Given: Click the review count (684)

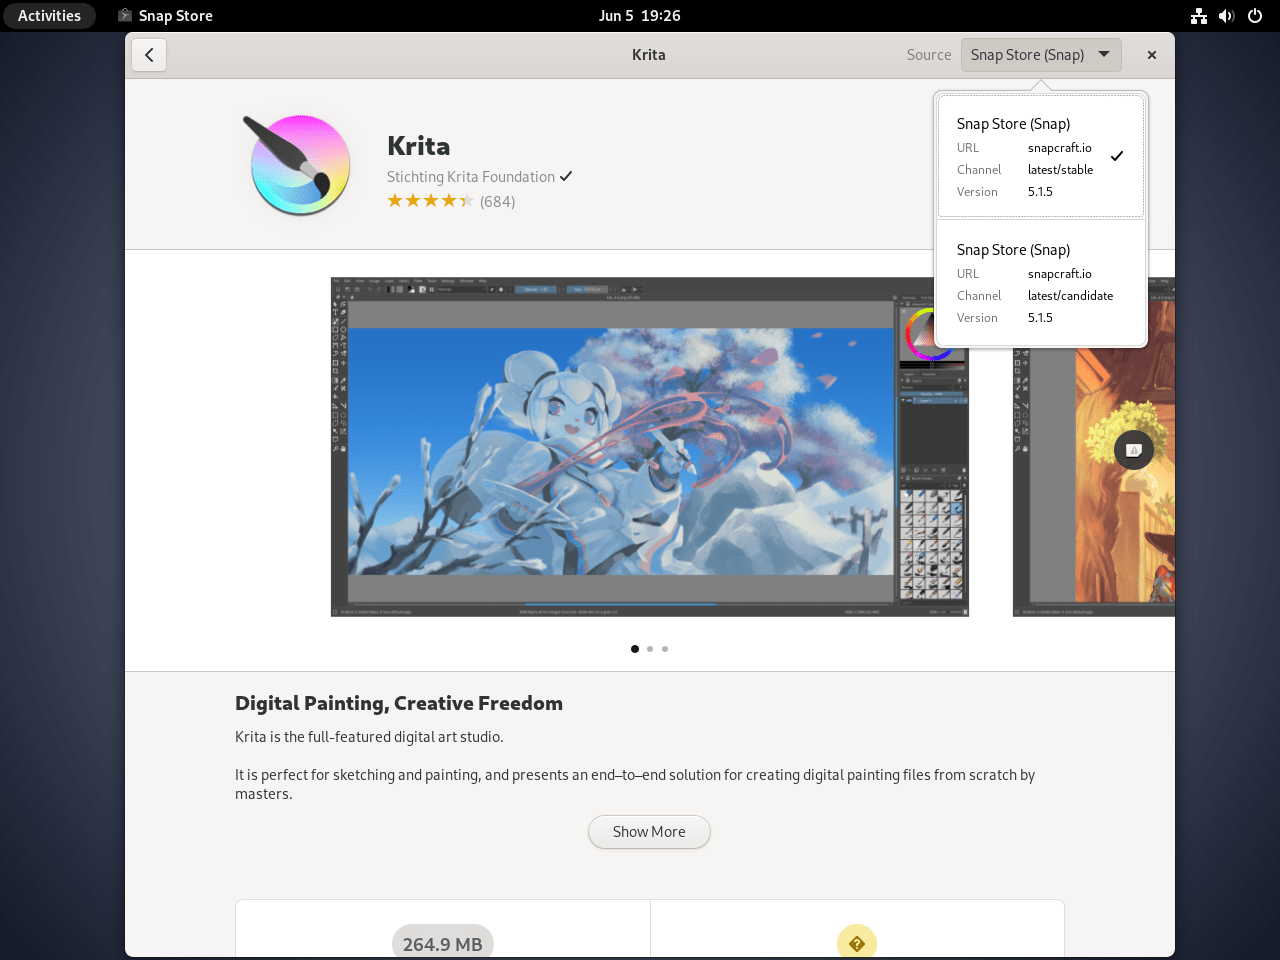Looking at the screenshot, I should (x=497, y=202).
